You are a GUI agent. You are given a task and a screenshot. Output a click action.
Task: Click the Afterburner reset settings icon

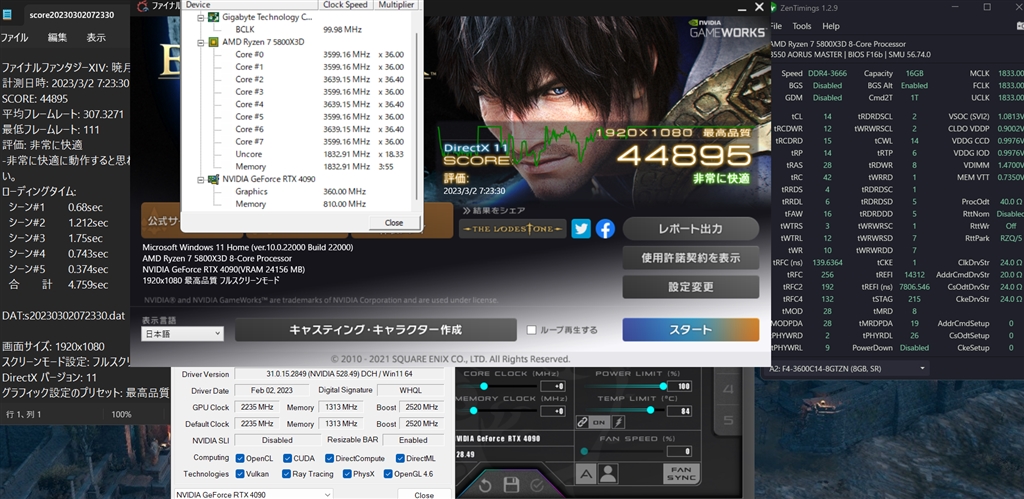(x=485, y=485)
